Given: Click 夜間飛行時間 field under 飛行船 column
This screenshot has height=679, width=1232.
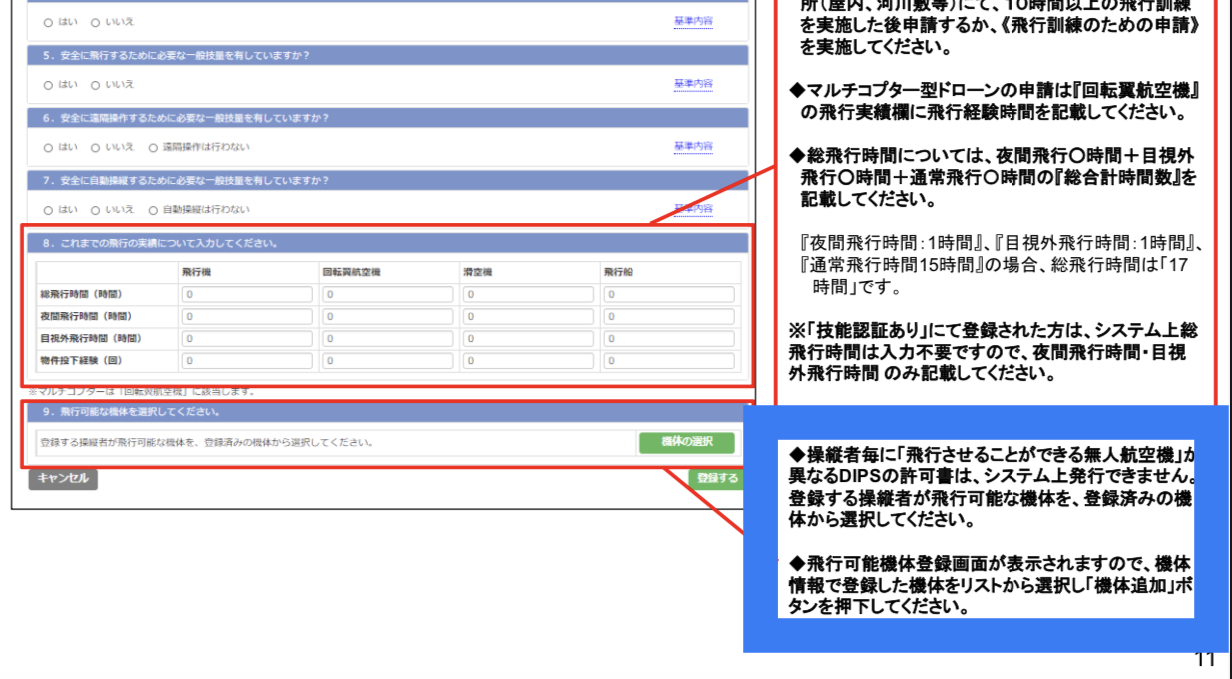Looking at the screenshot, I should click(668, 317).
